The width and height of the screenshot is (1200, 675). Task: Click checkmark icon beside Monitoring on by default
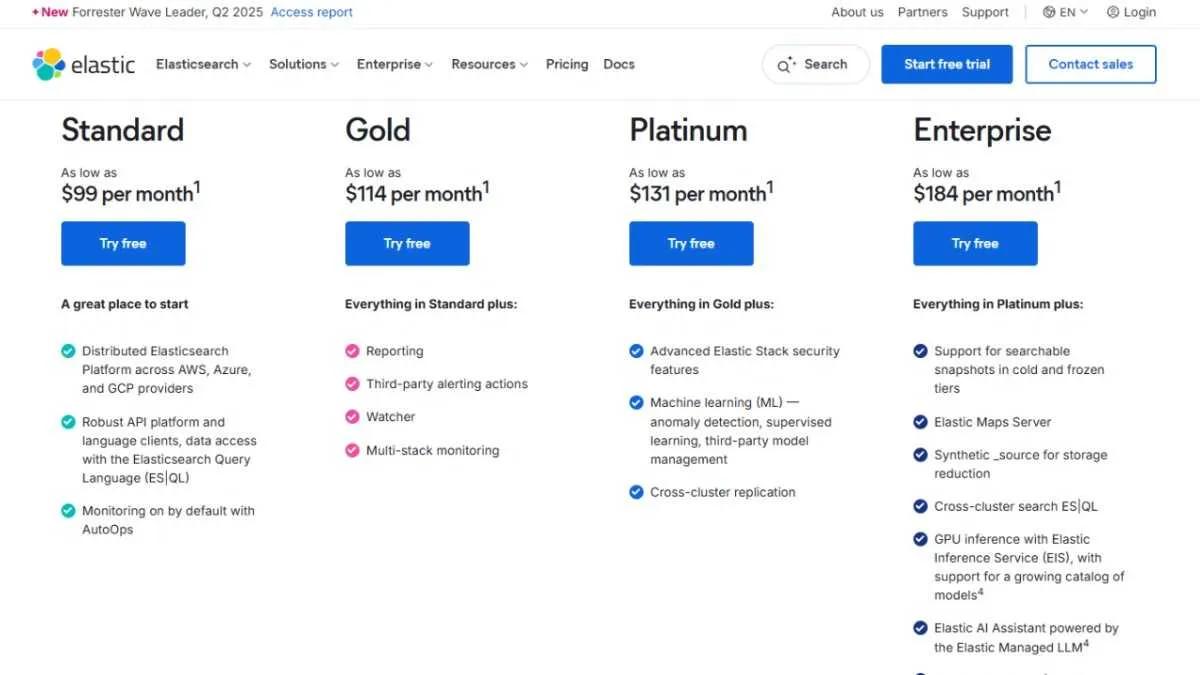pos(68,511)
